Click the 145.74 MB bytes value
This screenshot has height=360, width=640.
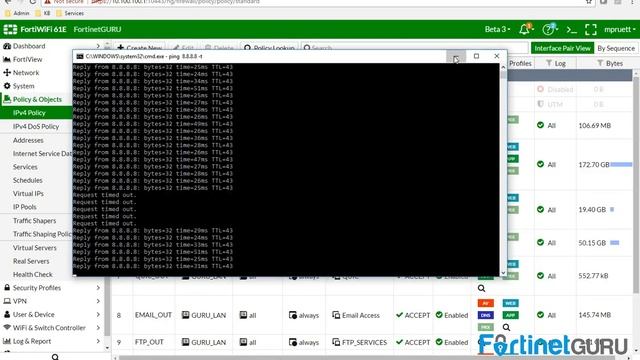click(x=595, y=315)
